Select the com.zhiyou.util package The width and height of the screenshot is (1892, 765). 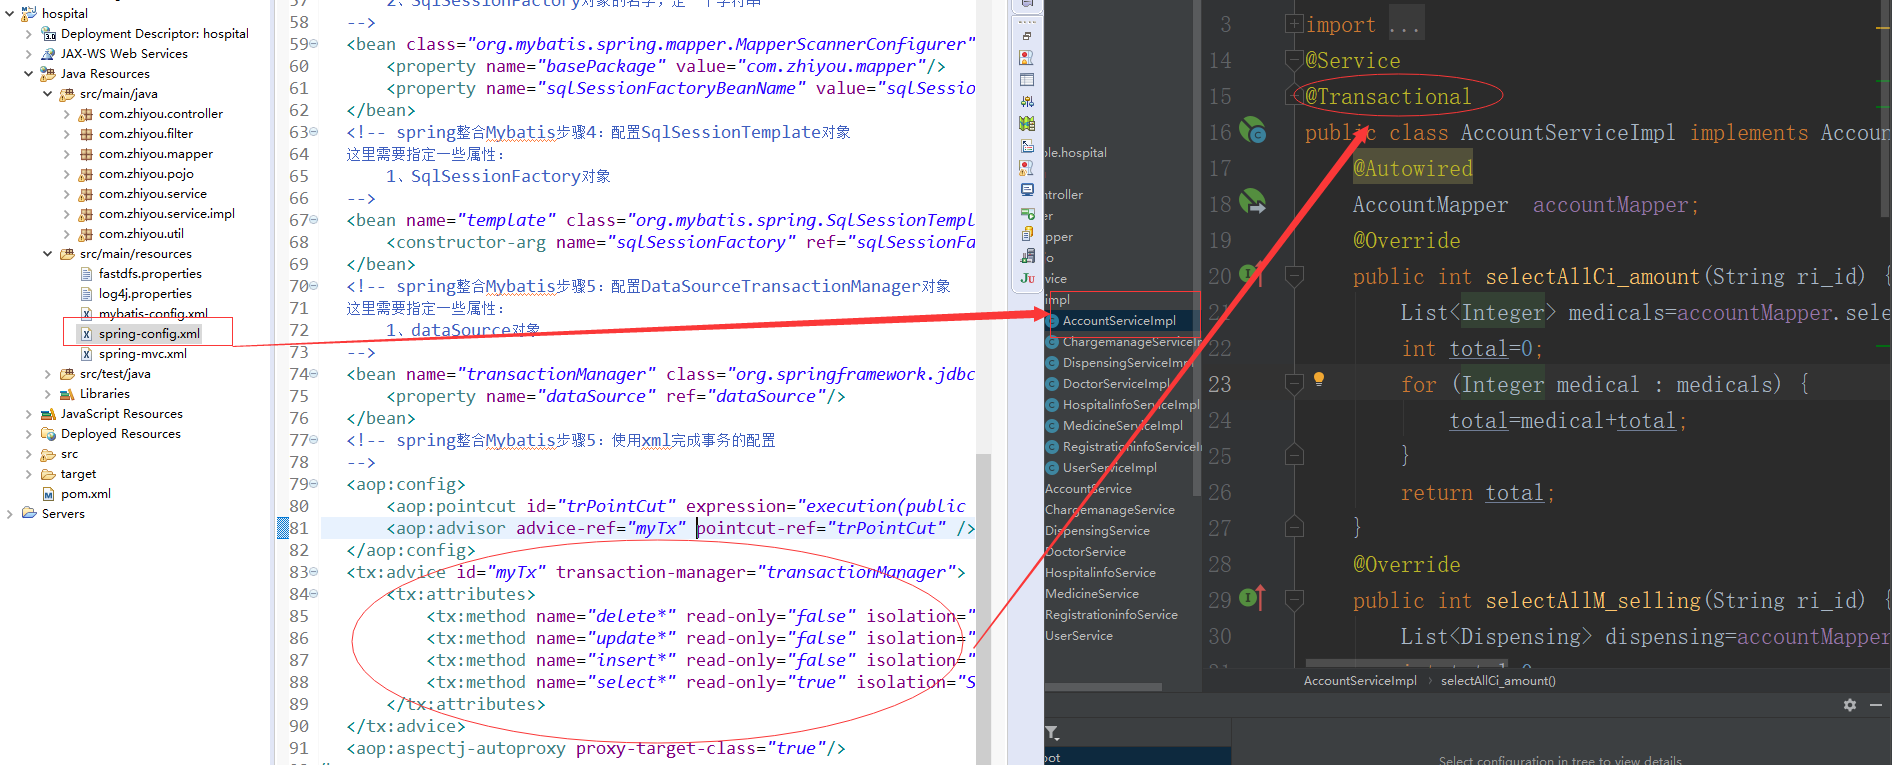(141, 234)
